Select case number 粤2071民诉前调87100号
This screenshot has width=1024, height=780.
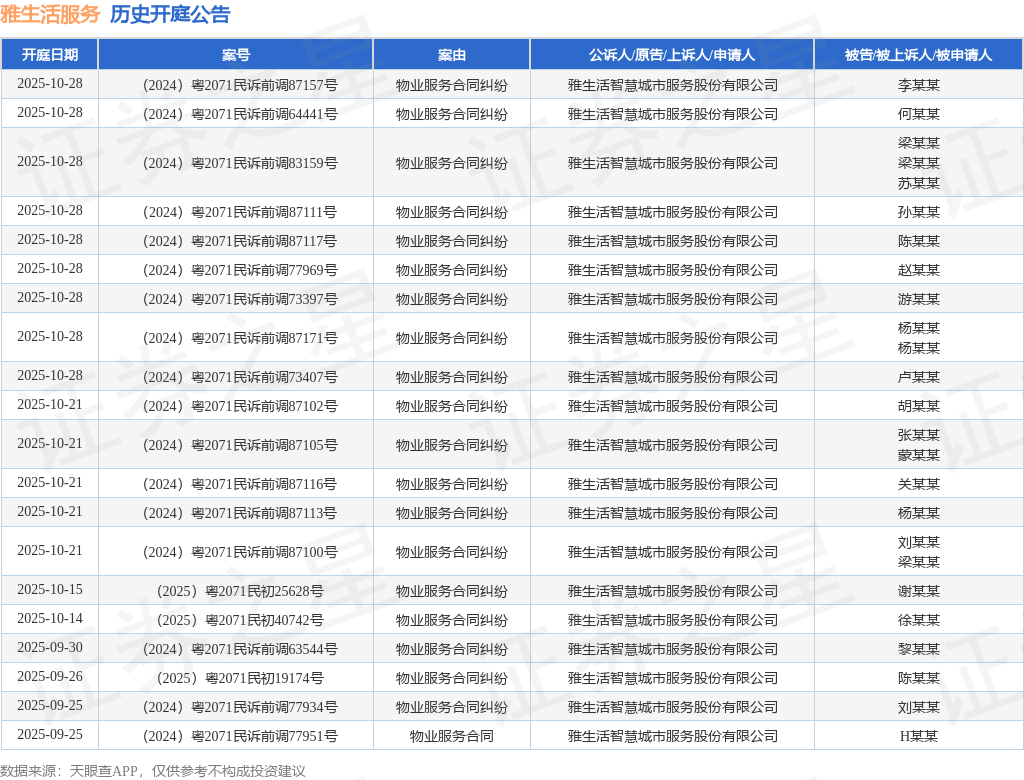[240, 552]
